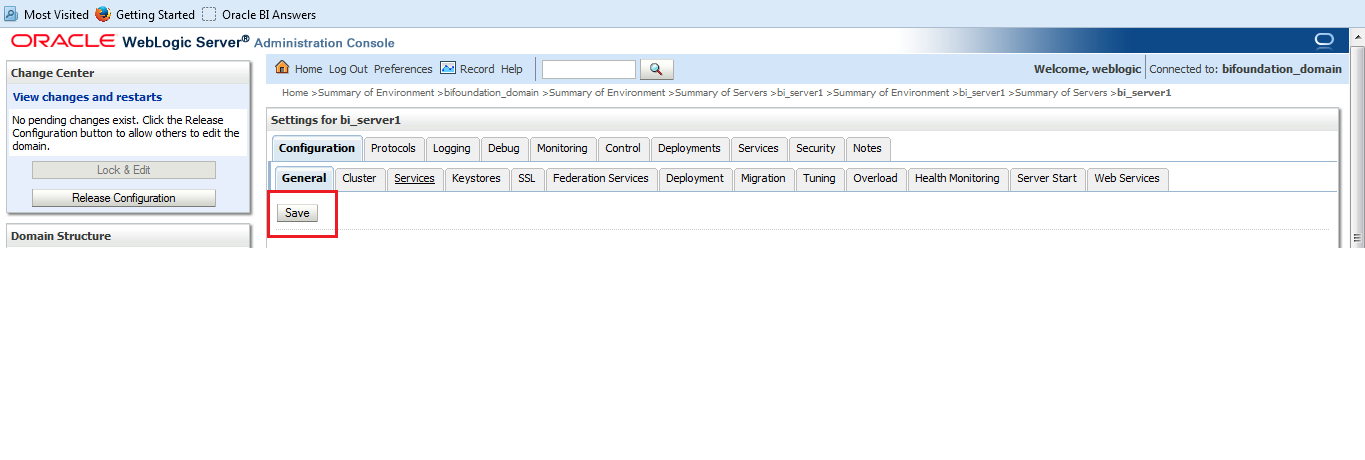Viewport: 1365px width, 460px height.
Task: Select the Web Services subtab
Action: click(x=1127, y=178)
